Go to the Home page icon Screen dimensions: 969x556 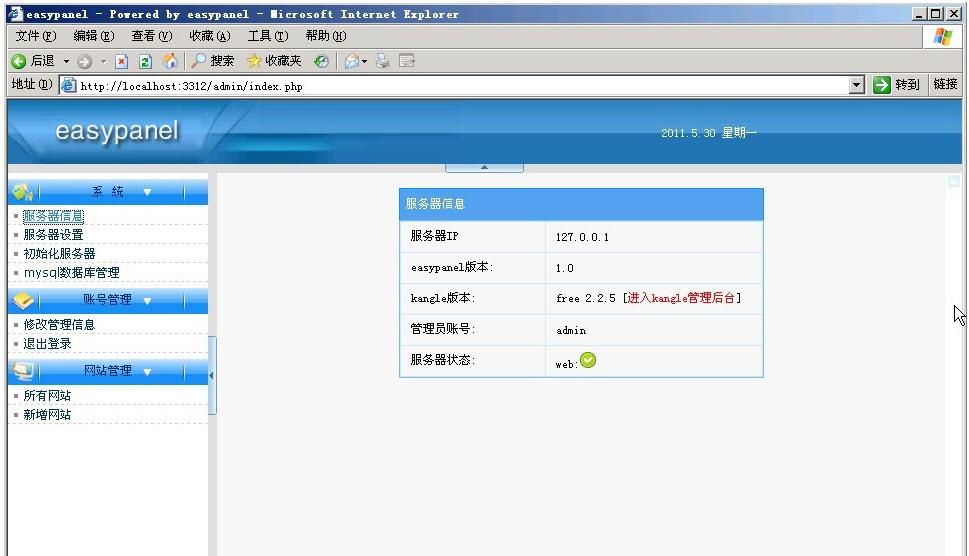[170, 61]
